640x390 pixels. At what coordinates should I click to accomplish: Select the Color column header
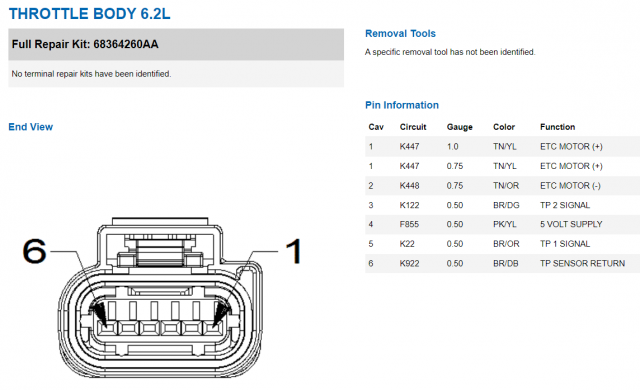point(504,127)
